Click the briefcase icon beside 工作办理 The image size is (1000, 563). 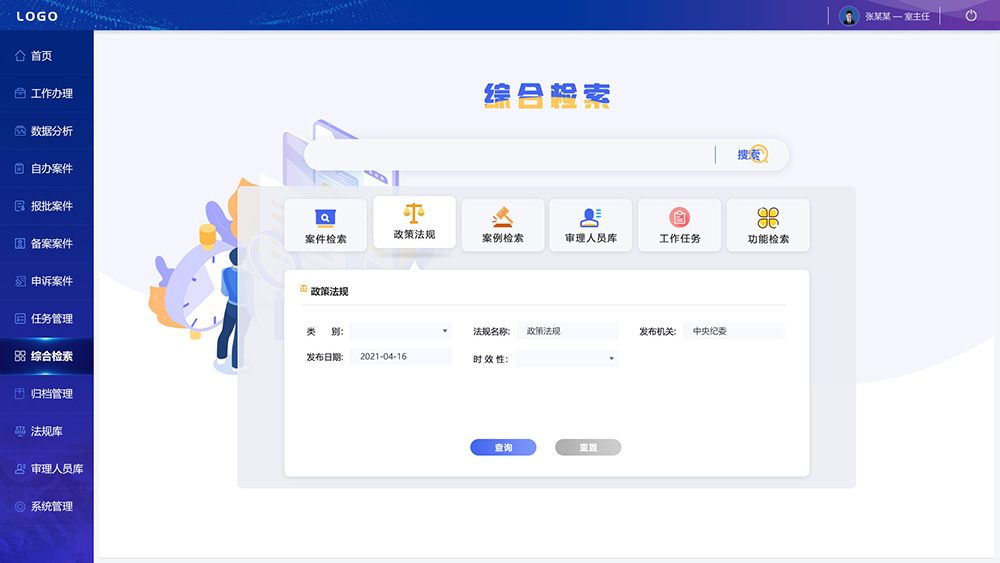coord(20,93)
